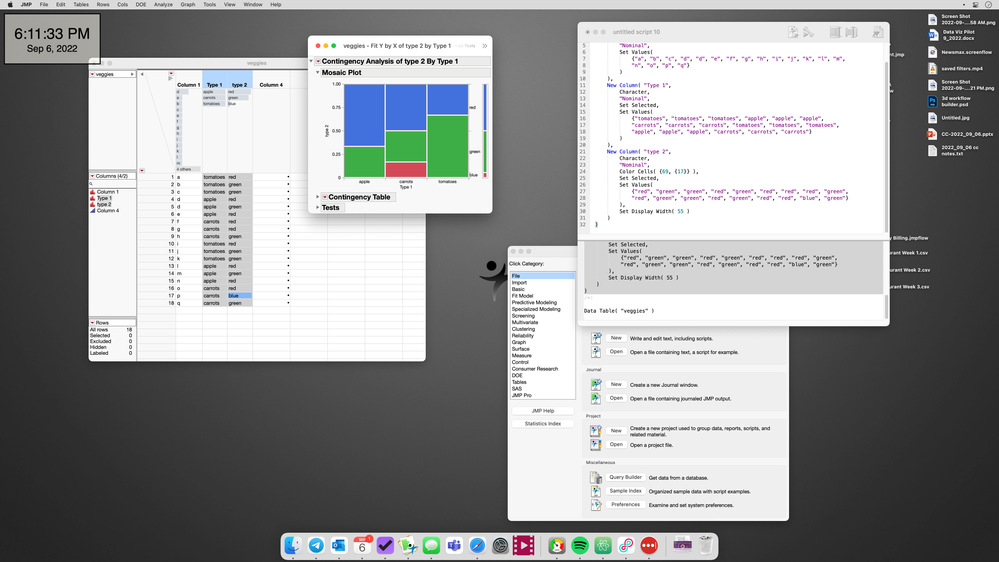Click the Open Script icon in JMP Starter
Screen dimensions: 999x562
click(x=596, y=352)
